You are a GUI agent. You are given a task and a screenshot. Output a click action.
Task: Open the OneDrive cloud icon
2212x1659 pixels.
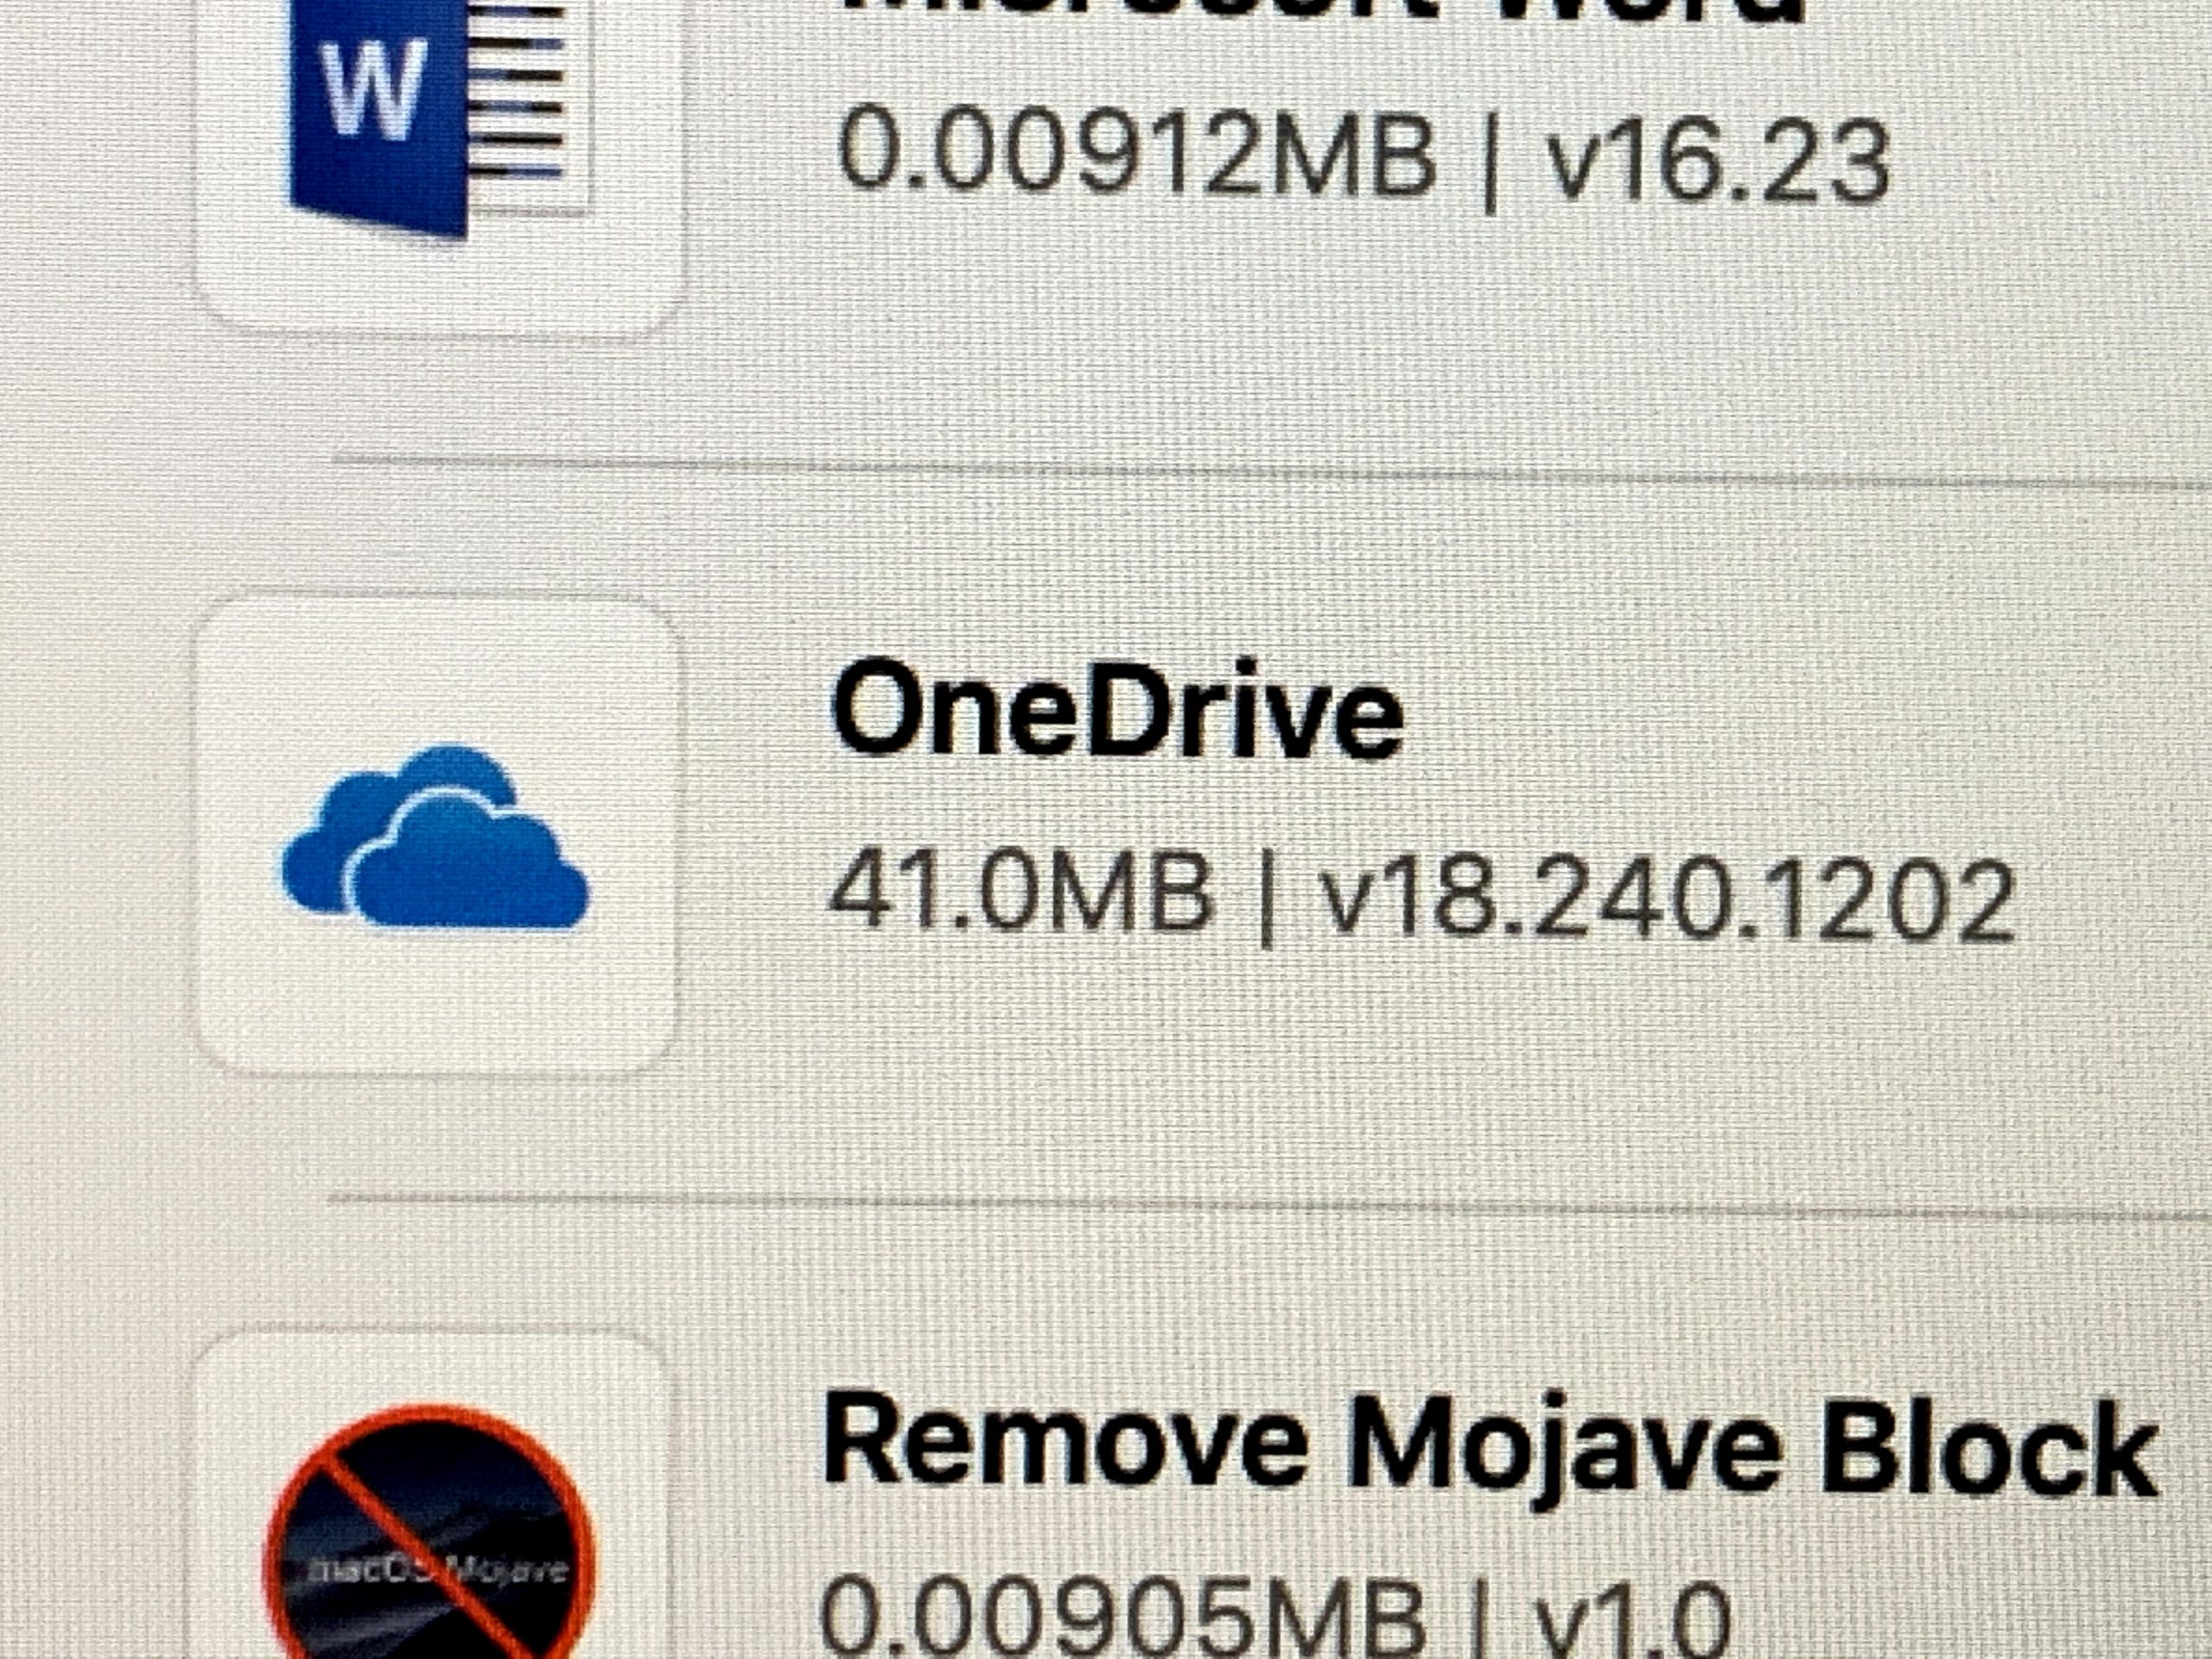pyautogui.click(x=434, y=838)
